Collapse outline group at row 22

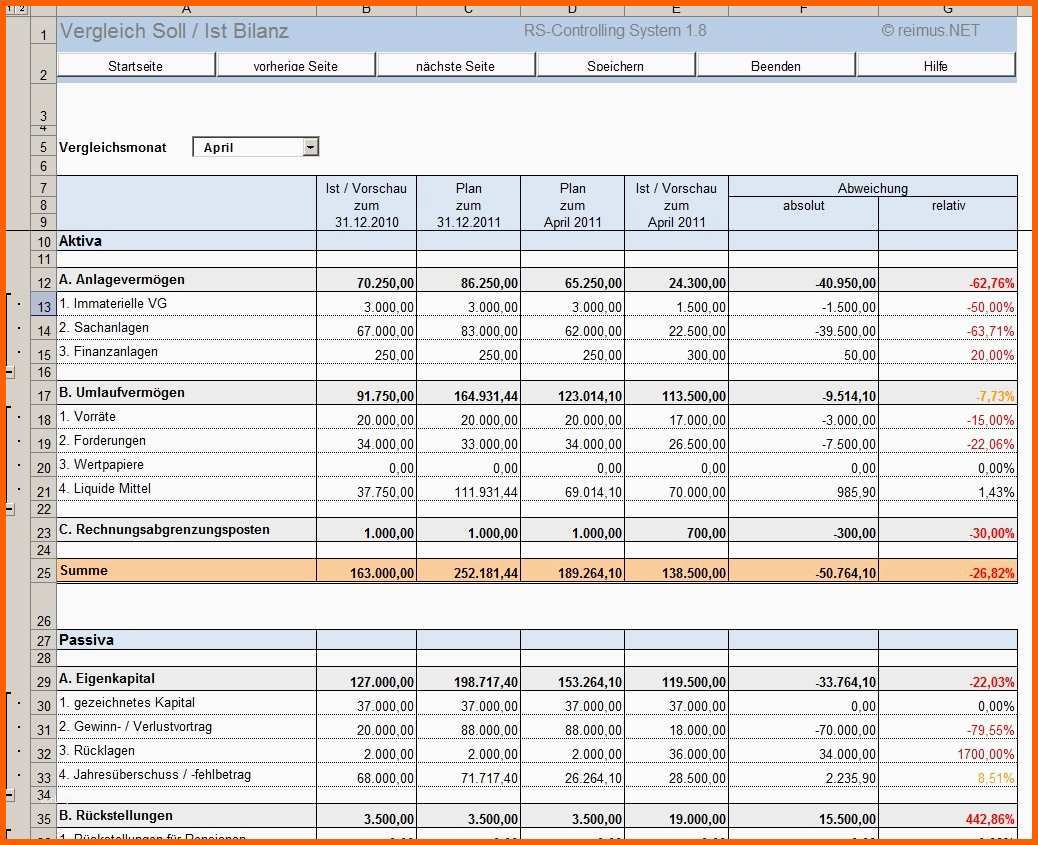coord(10,509)
